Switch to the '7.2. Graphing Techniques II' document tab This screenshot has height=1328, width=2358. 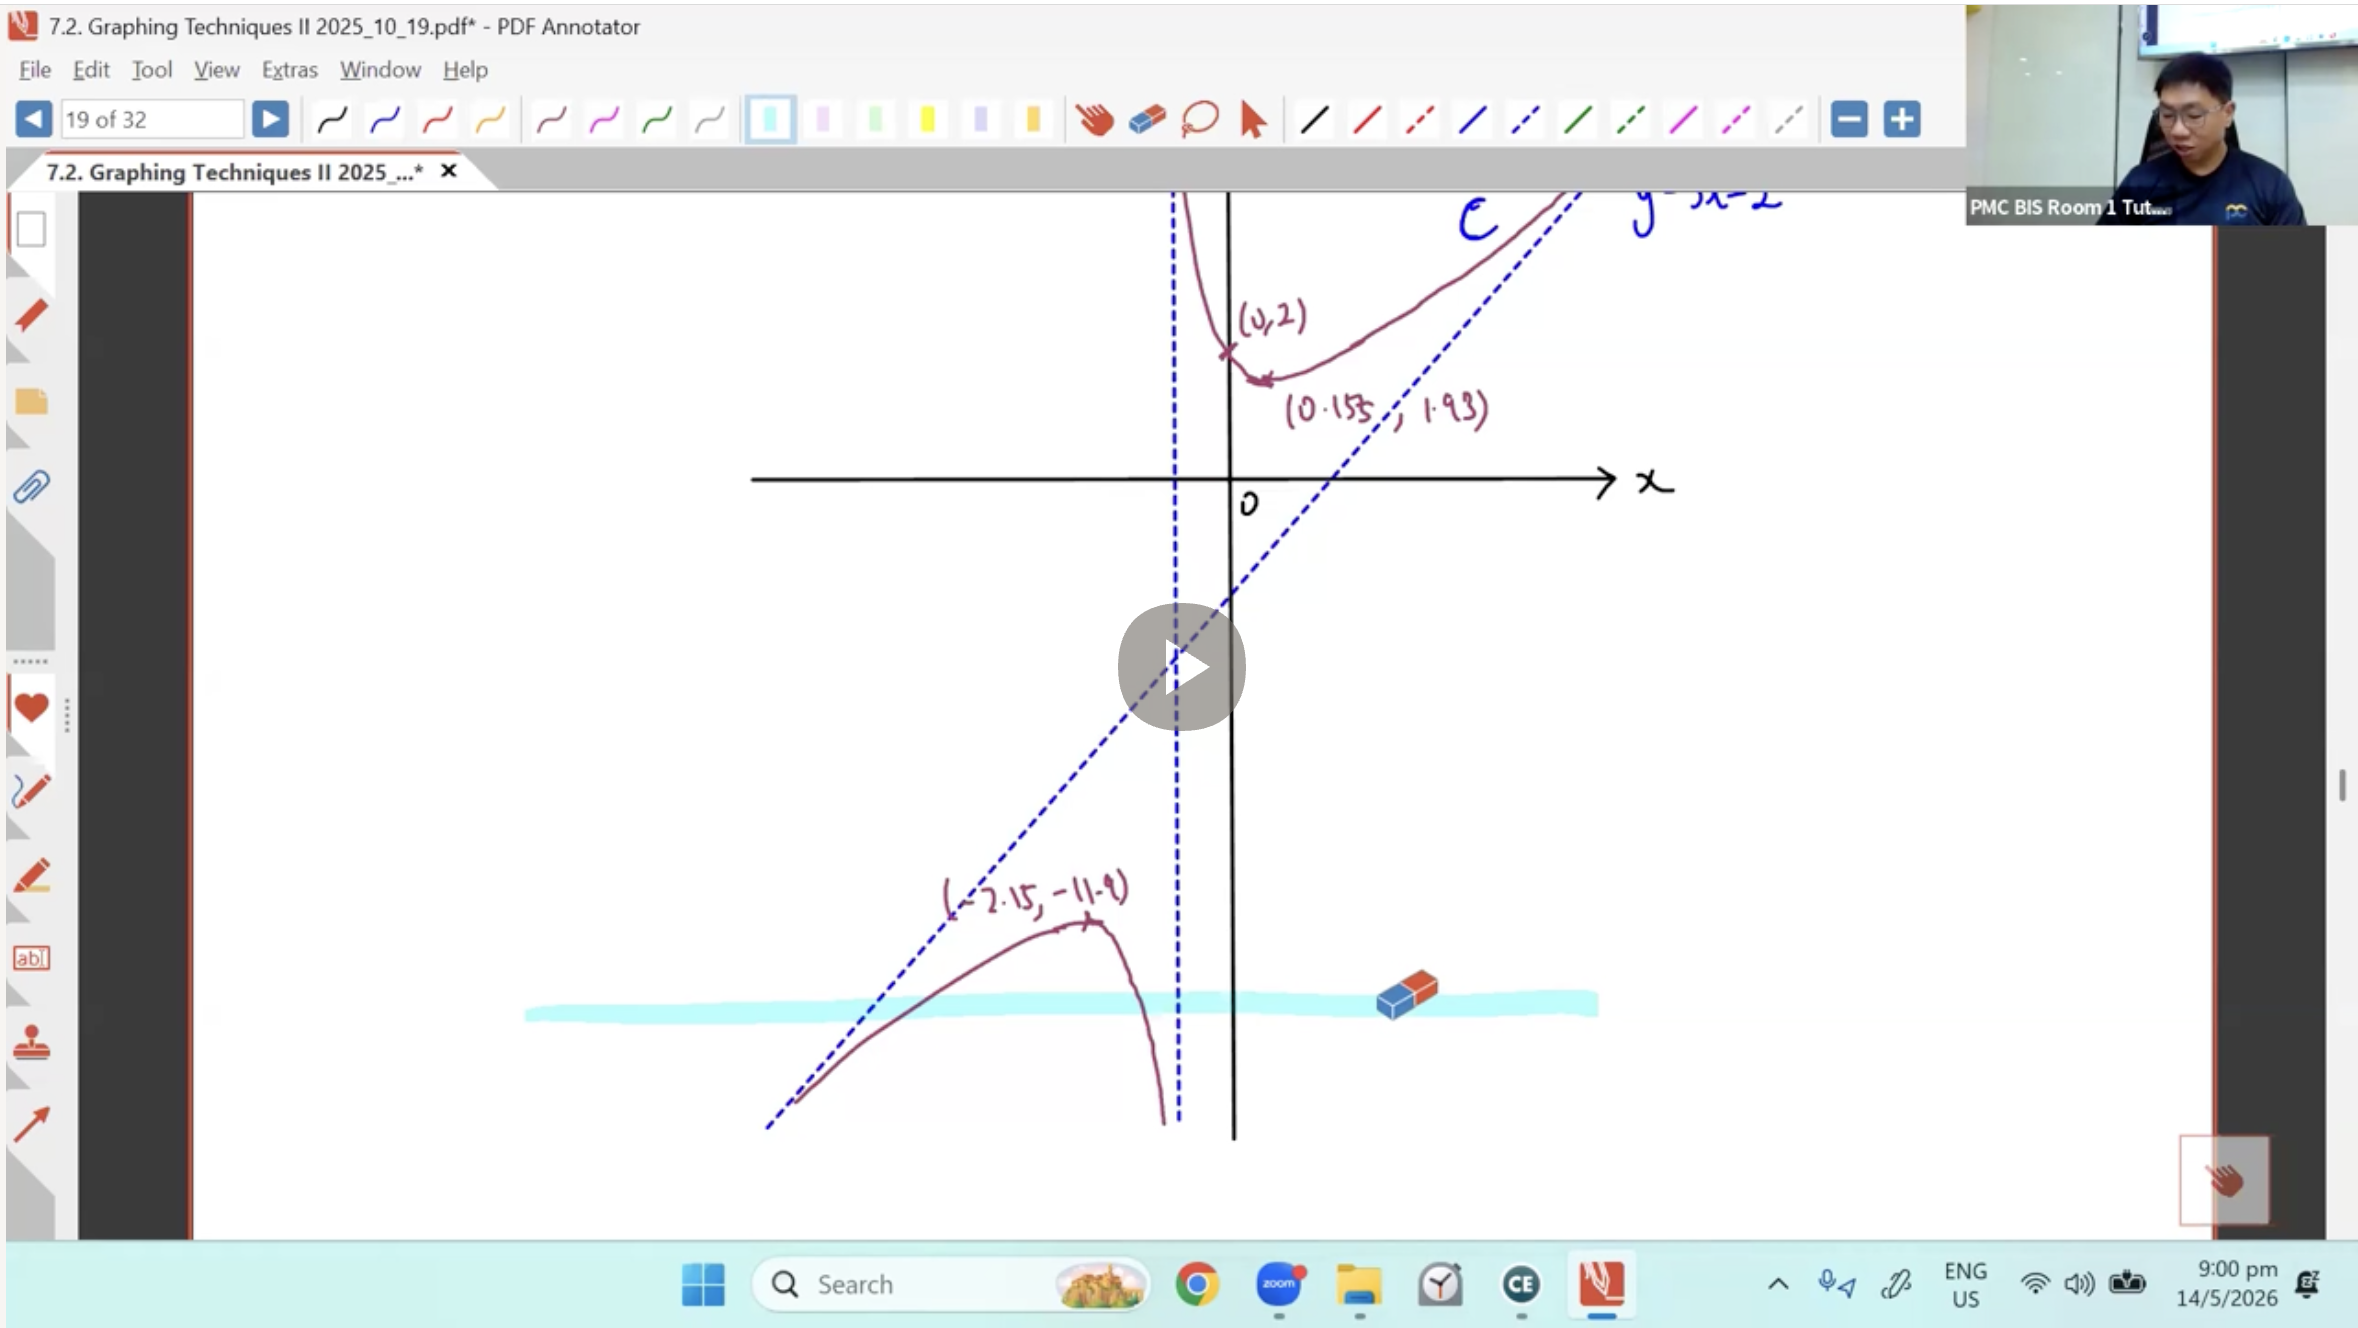point(234,172)
